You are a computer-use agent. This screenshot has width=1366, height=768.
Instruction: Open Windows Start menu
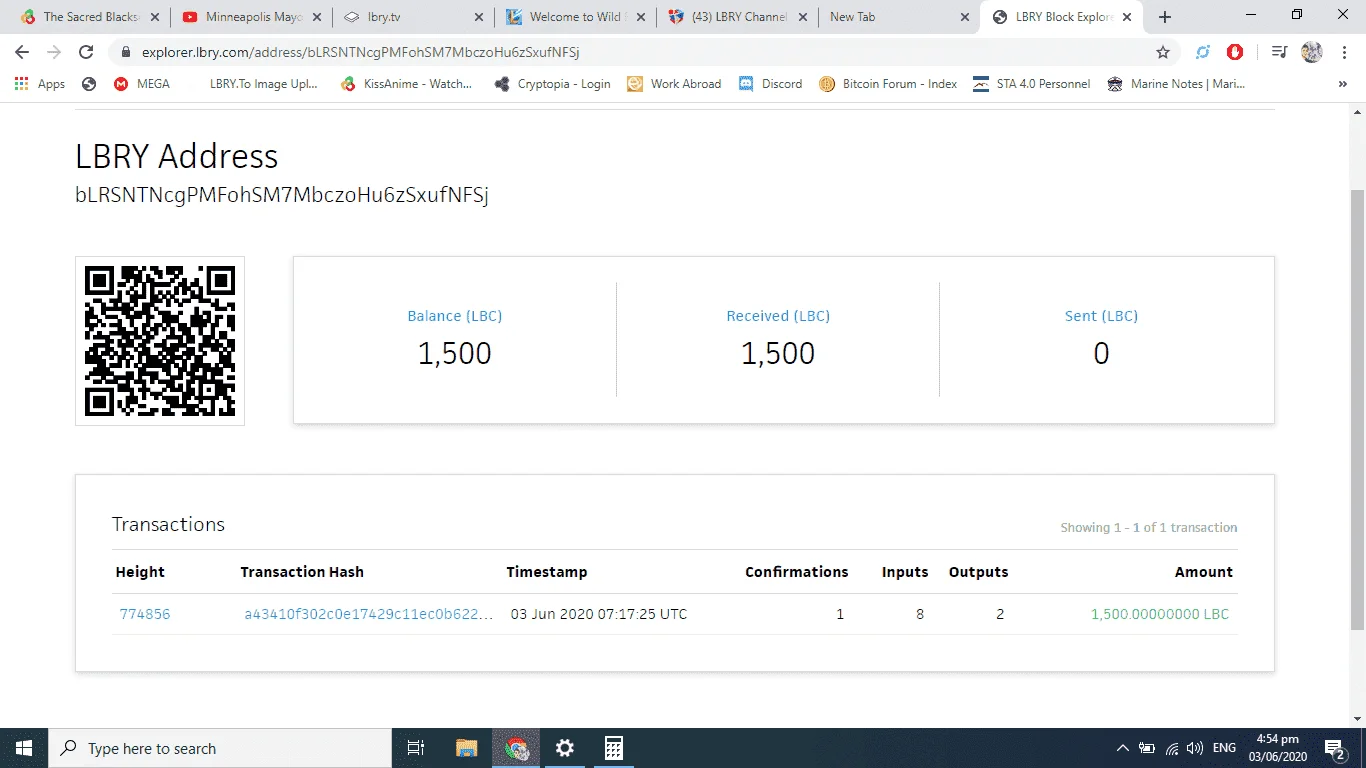coord(24,748)
